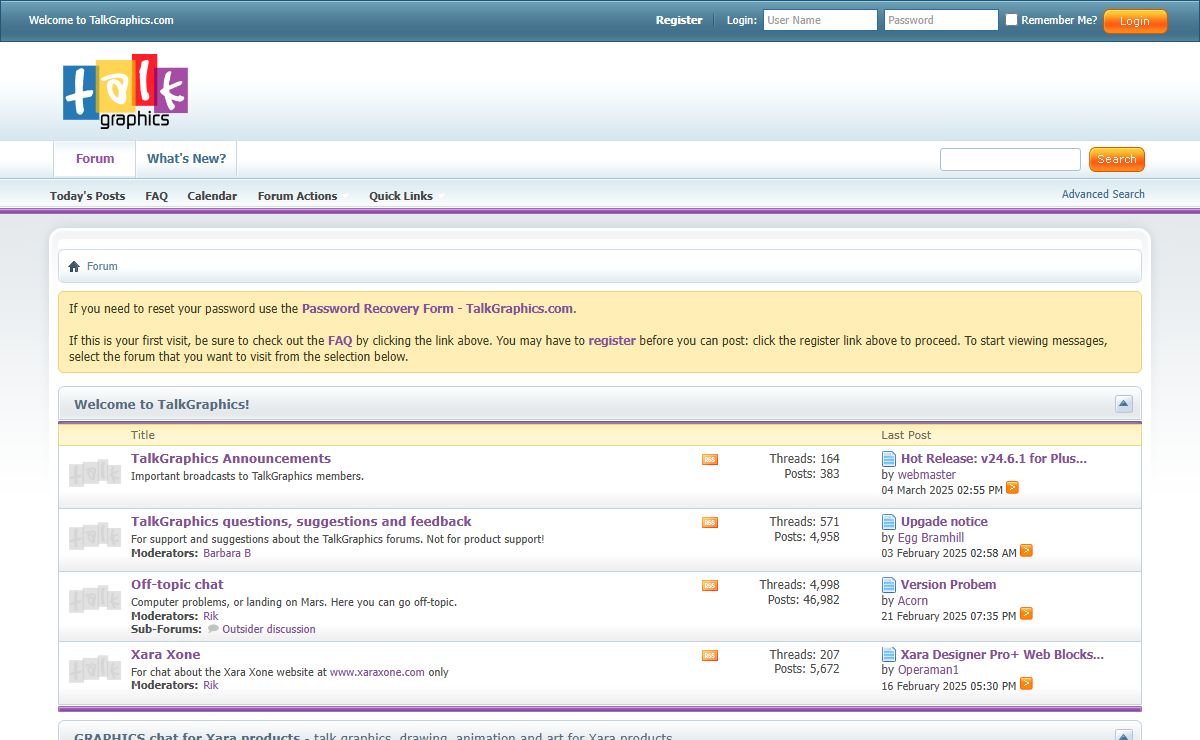Click the search text box

coord(1010,159)
